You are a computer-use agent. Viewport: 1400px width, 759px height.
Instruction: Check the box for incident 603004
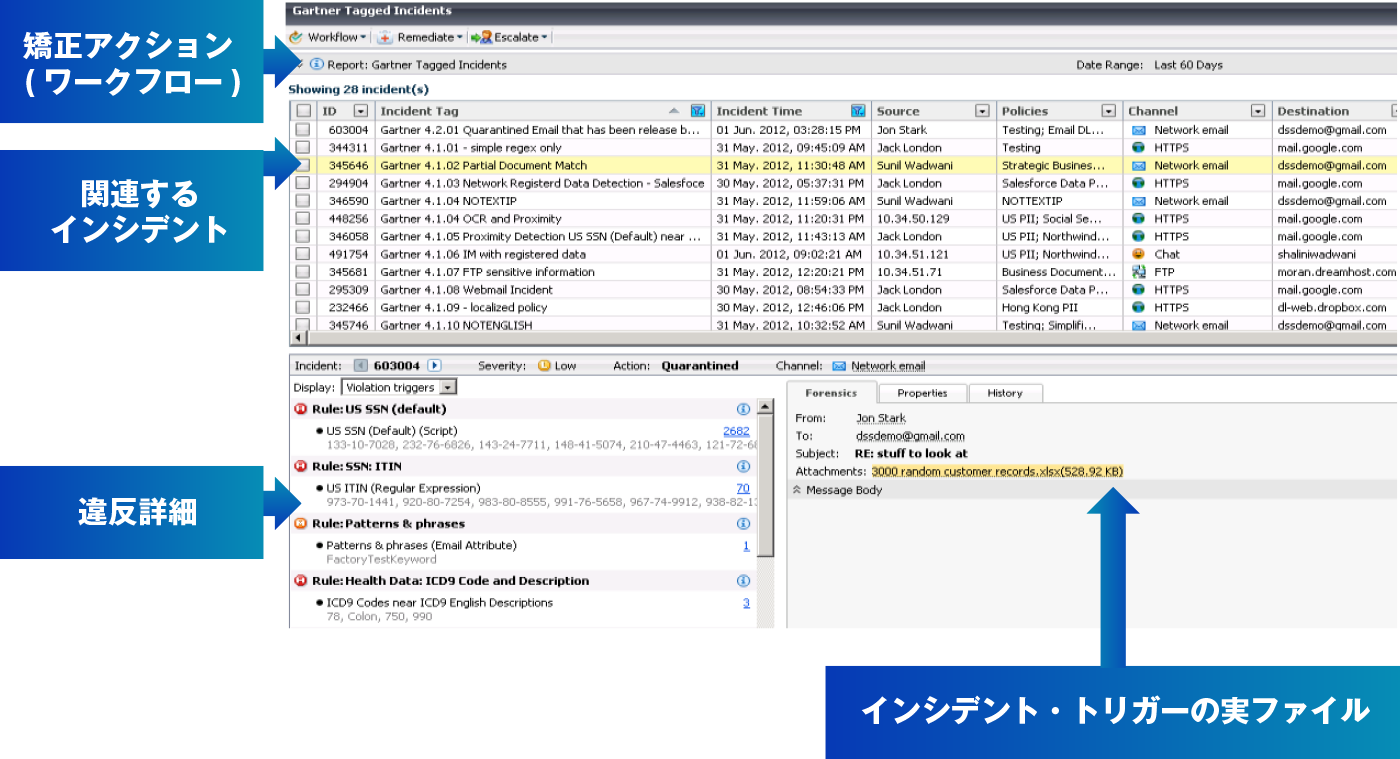pyautogui.click(x=304, y=130)
